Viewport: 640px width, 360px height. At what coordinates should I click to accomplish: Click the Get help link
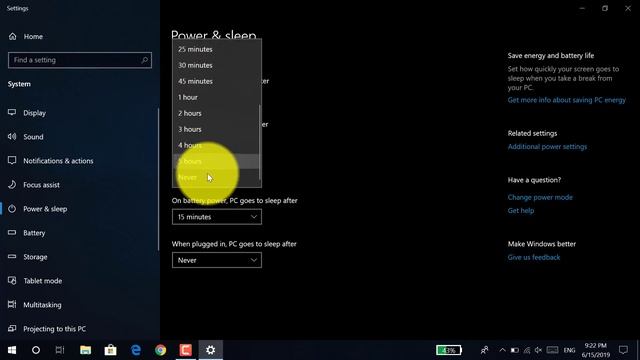coord(521,211)
